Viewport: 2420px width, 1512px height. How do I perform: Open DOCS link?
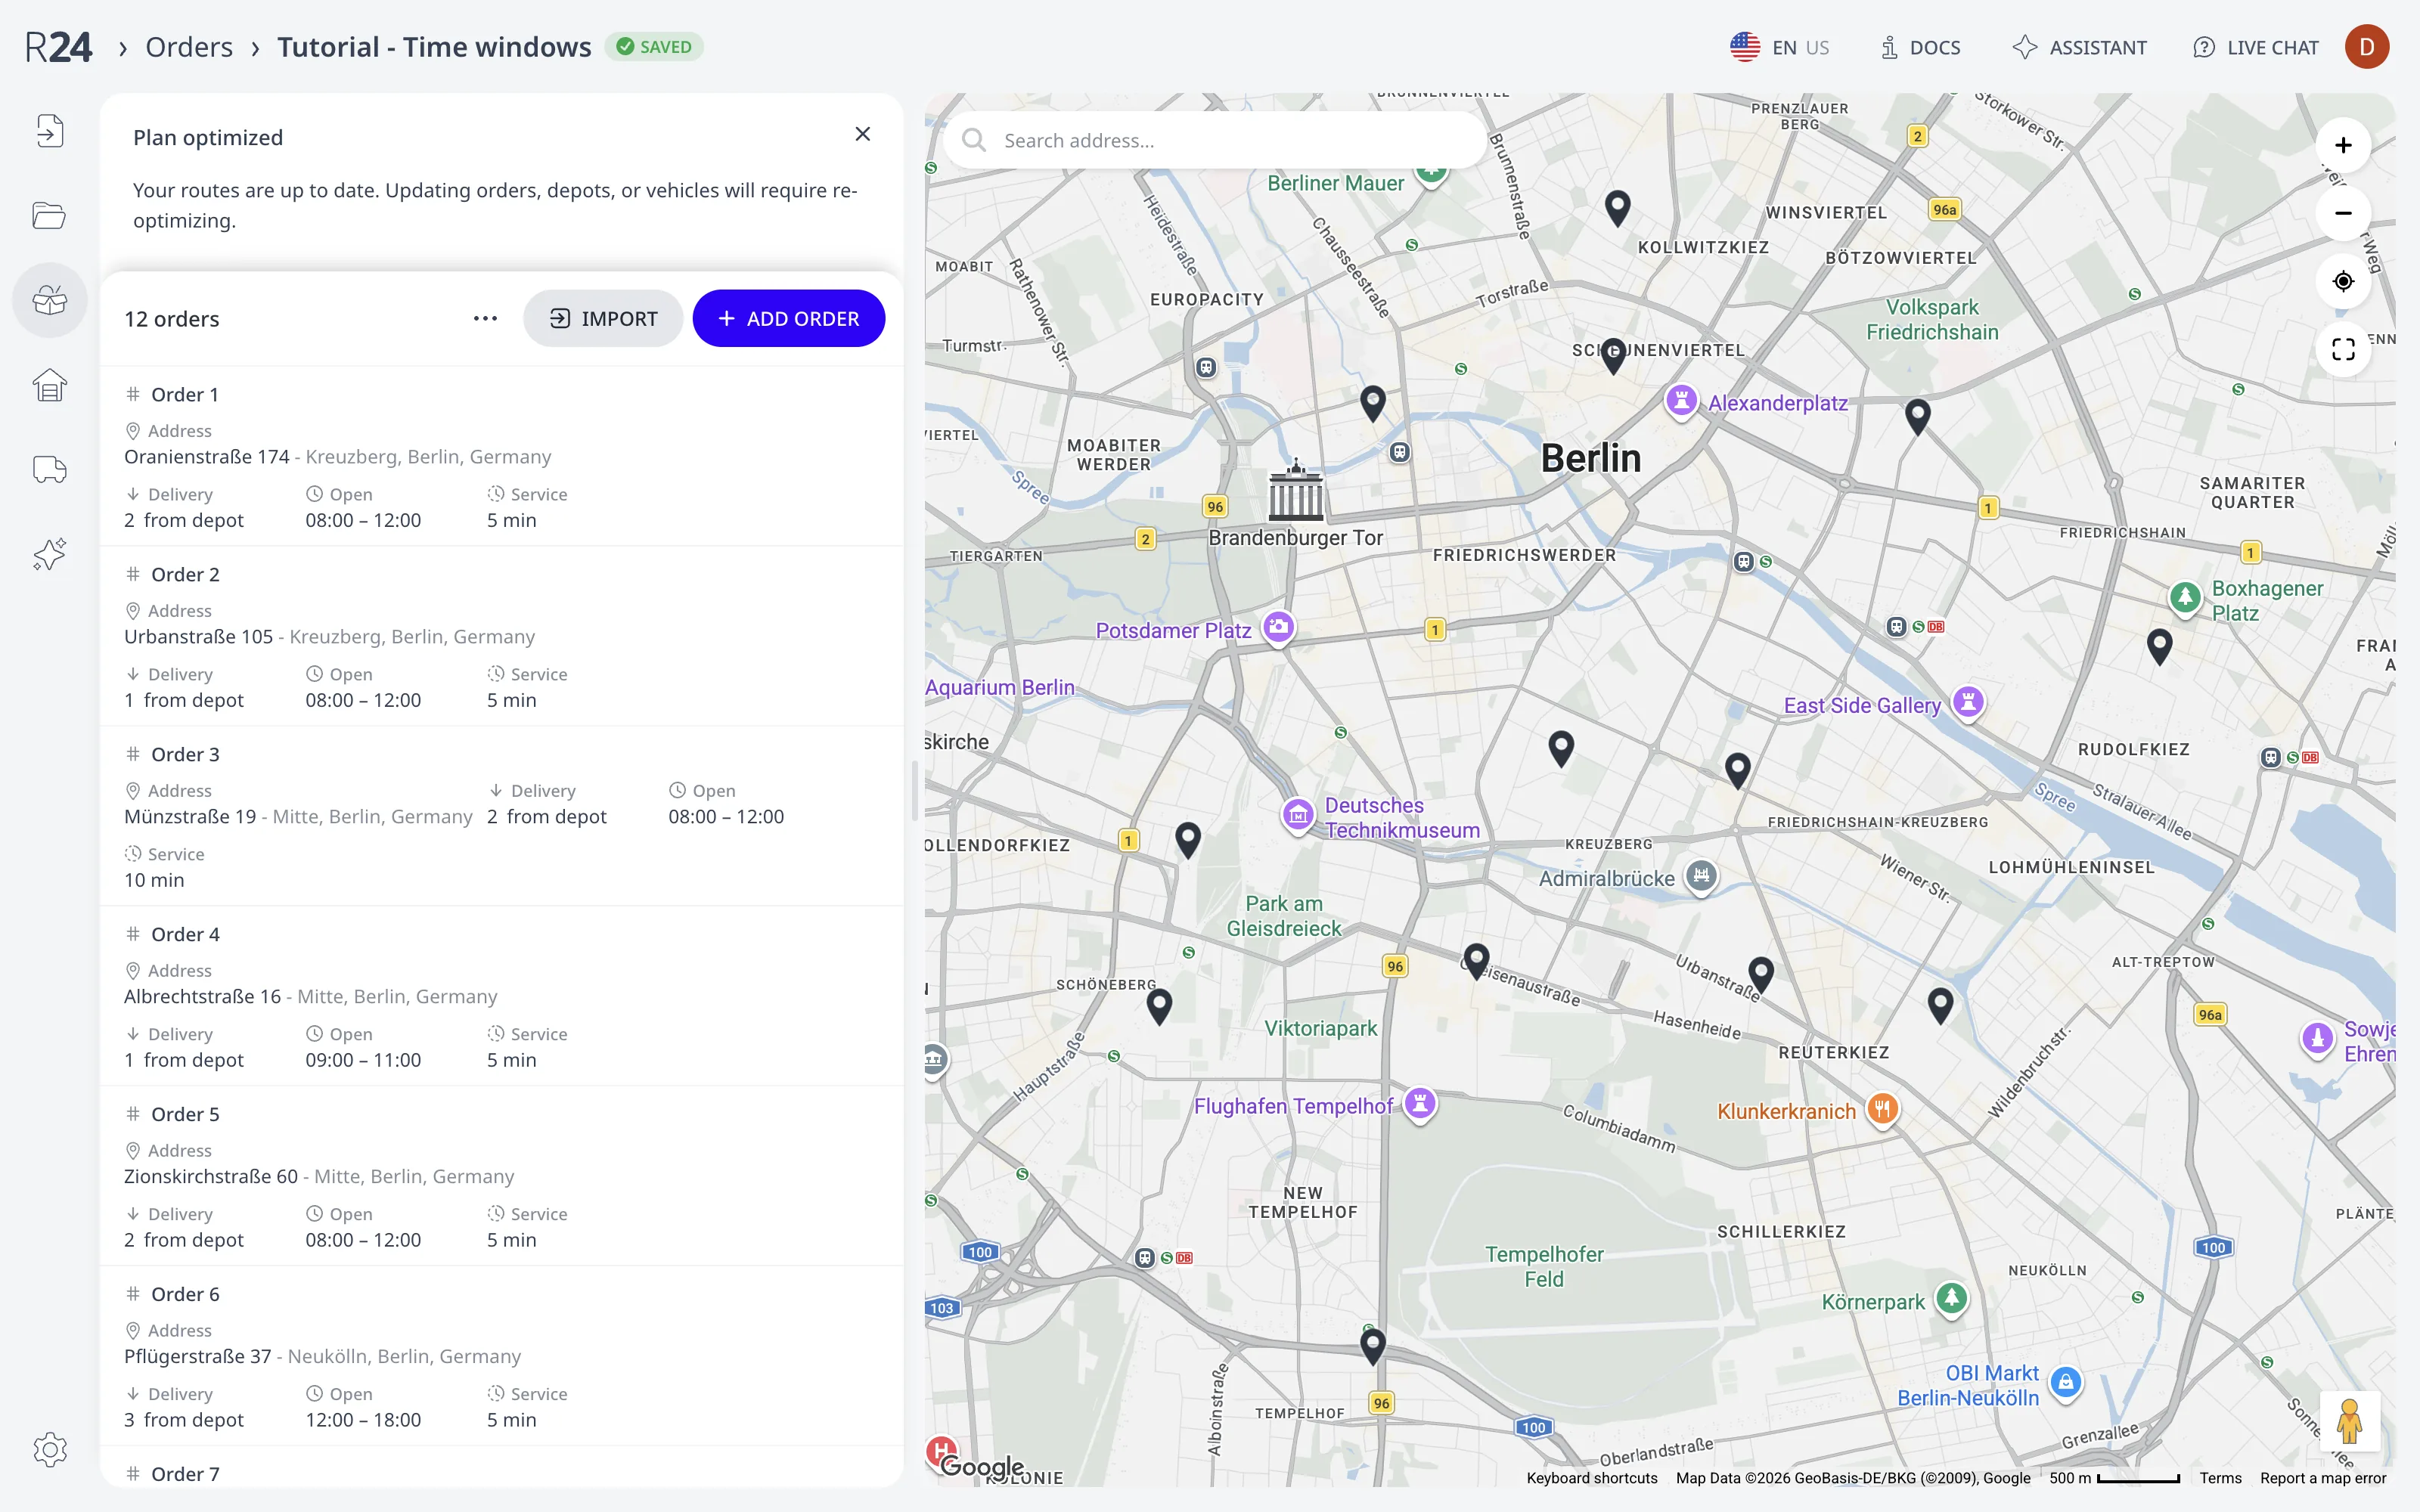pos(1920,47)
